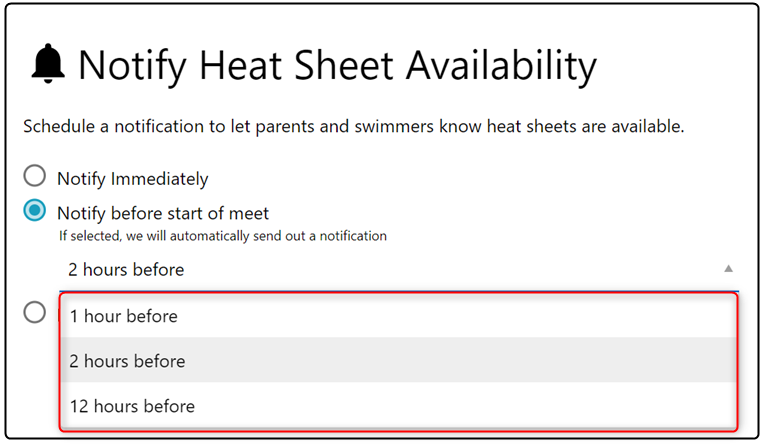763x446 pixels.
Task: Click 'Notify before start of meet' label
Action: click(162, 213)
